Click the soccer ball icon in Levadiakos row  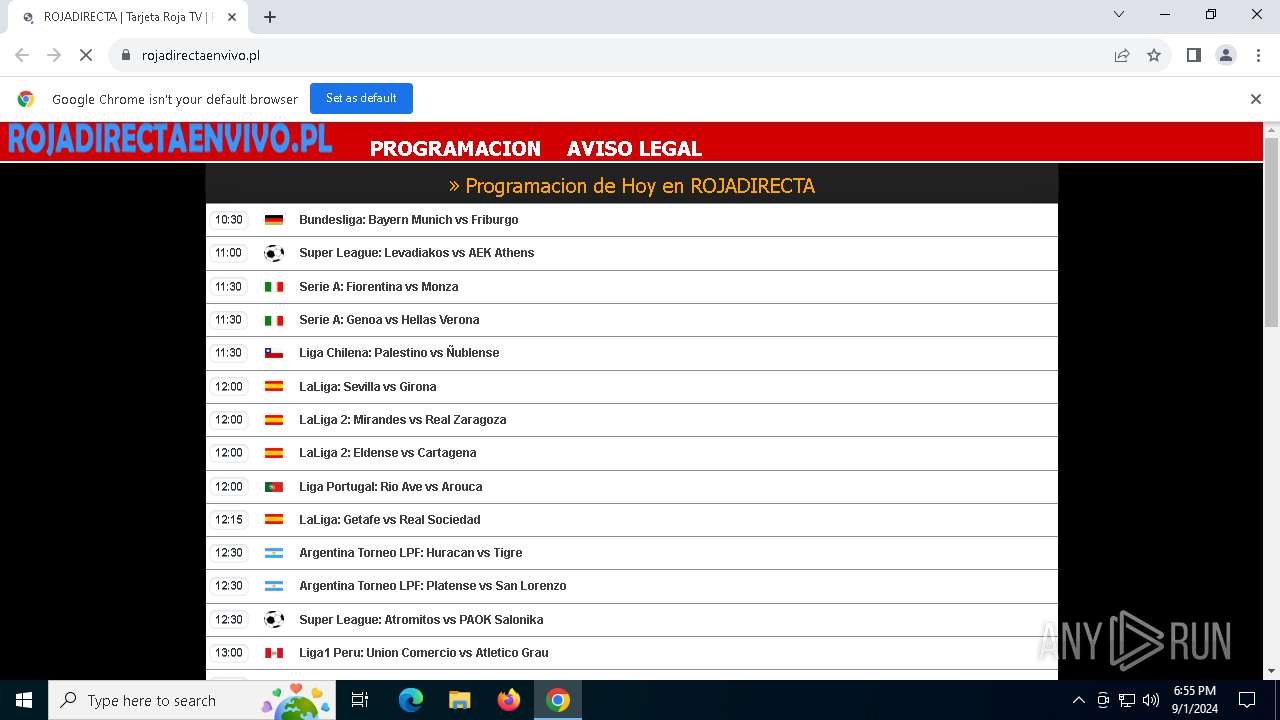point(274,253)
